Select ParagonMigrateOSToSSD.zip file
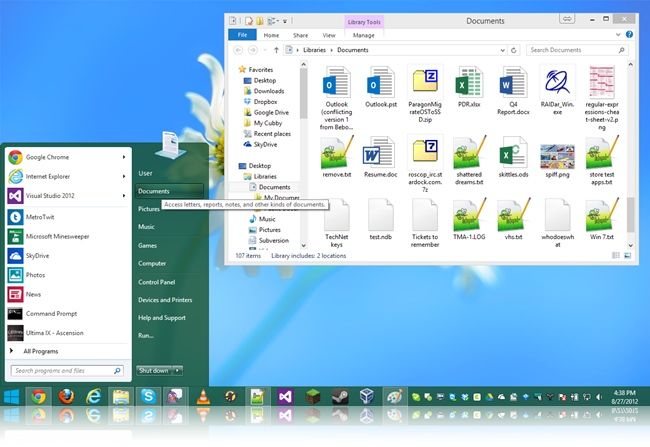 coord(425,94)
